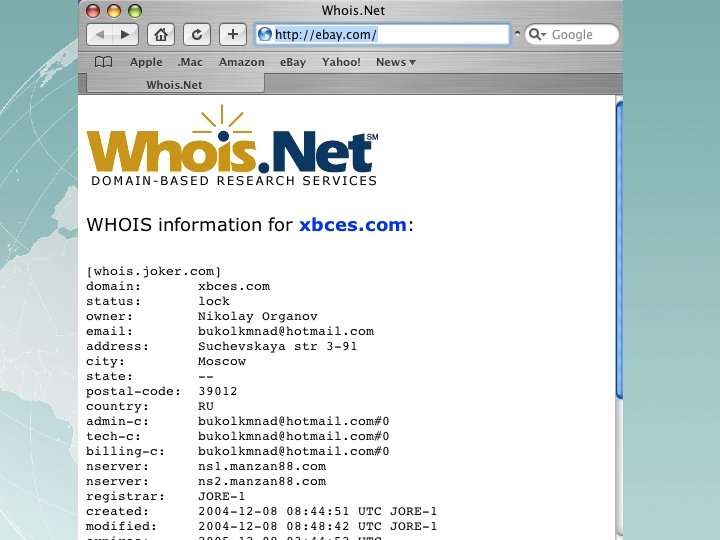Click into the Google search field

(572, 34)
